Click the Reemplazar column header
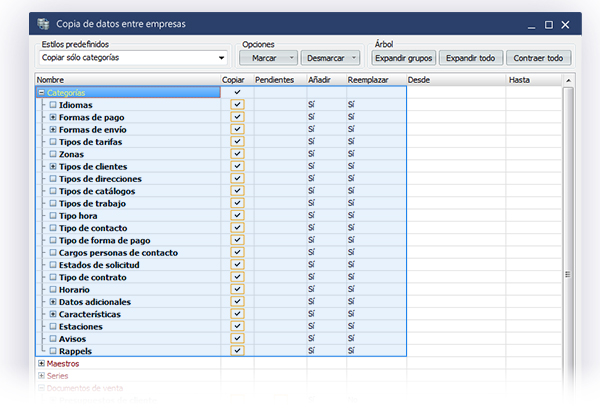 tap(376, 79)
